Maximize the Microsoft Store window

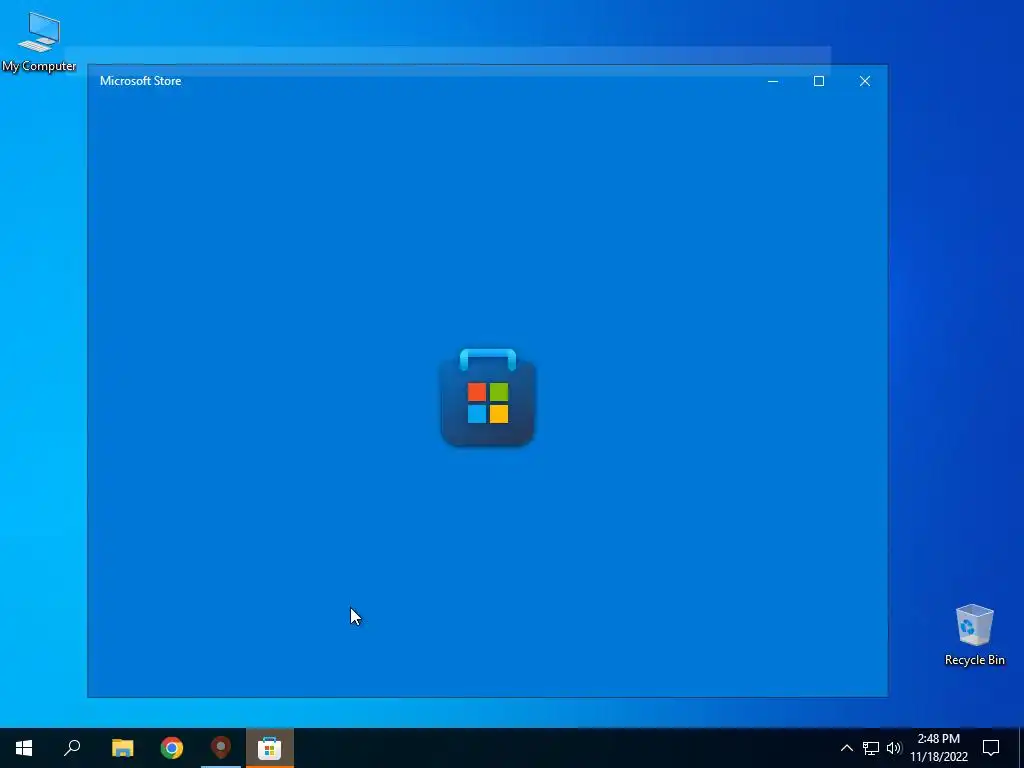(x=818, y=81)
